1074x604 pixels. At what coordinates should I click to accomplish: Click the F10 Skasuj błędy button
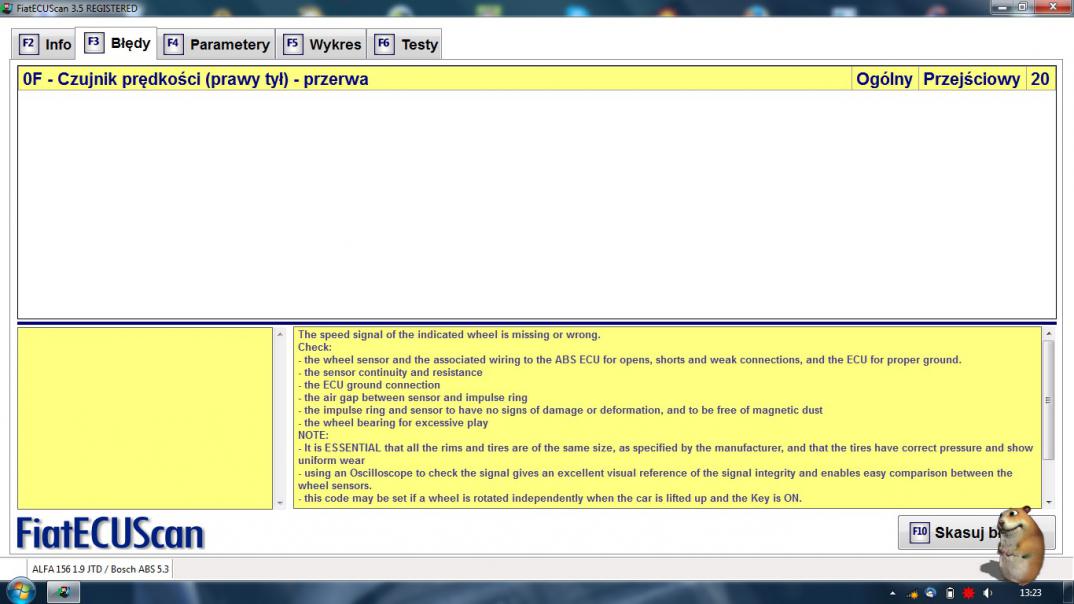pos(976,532)
